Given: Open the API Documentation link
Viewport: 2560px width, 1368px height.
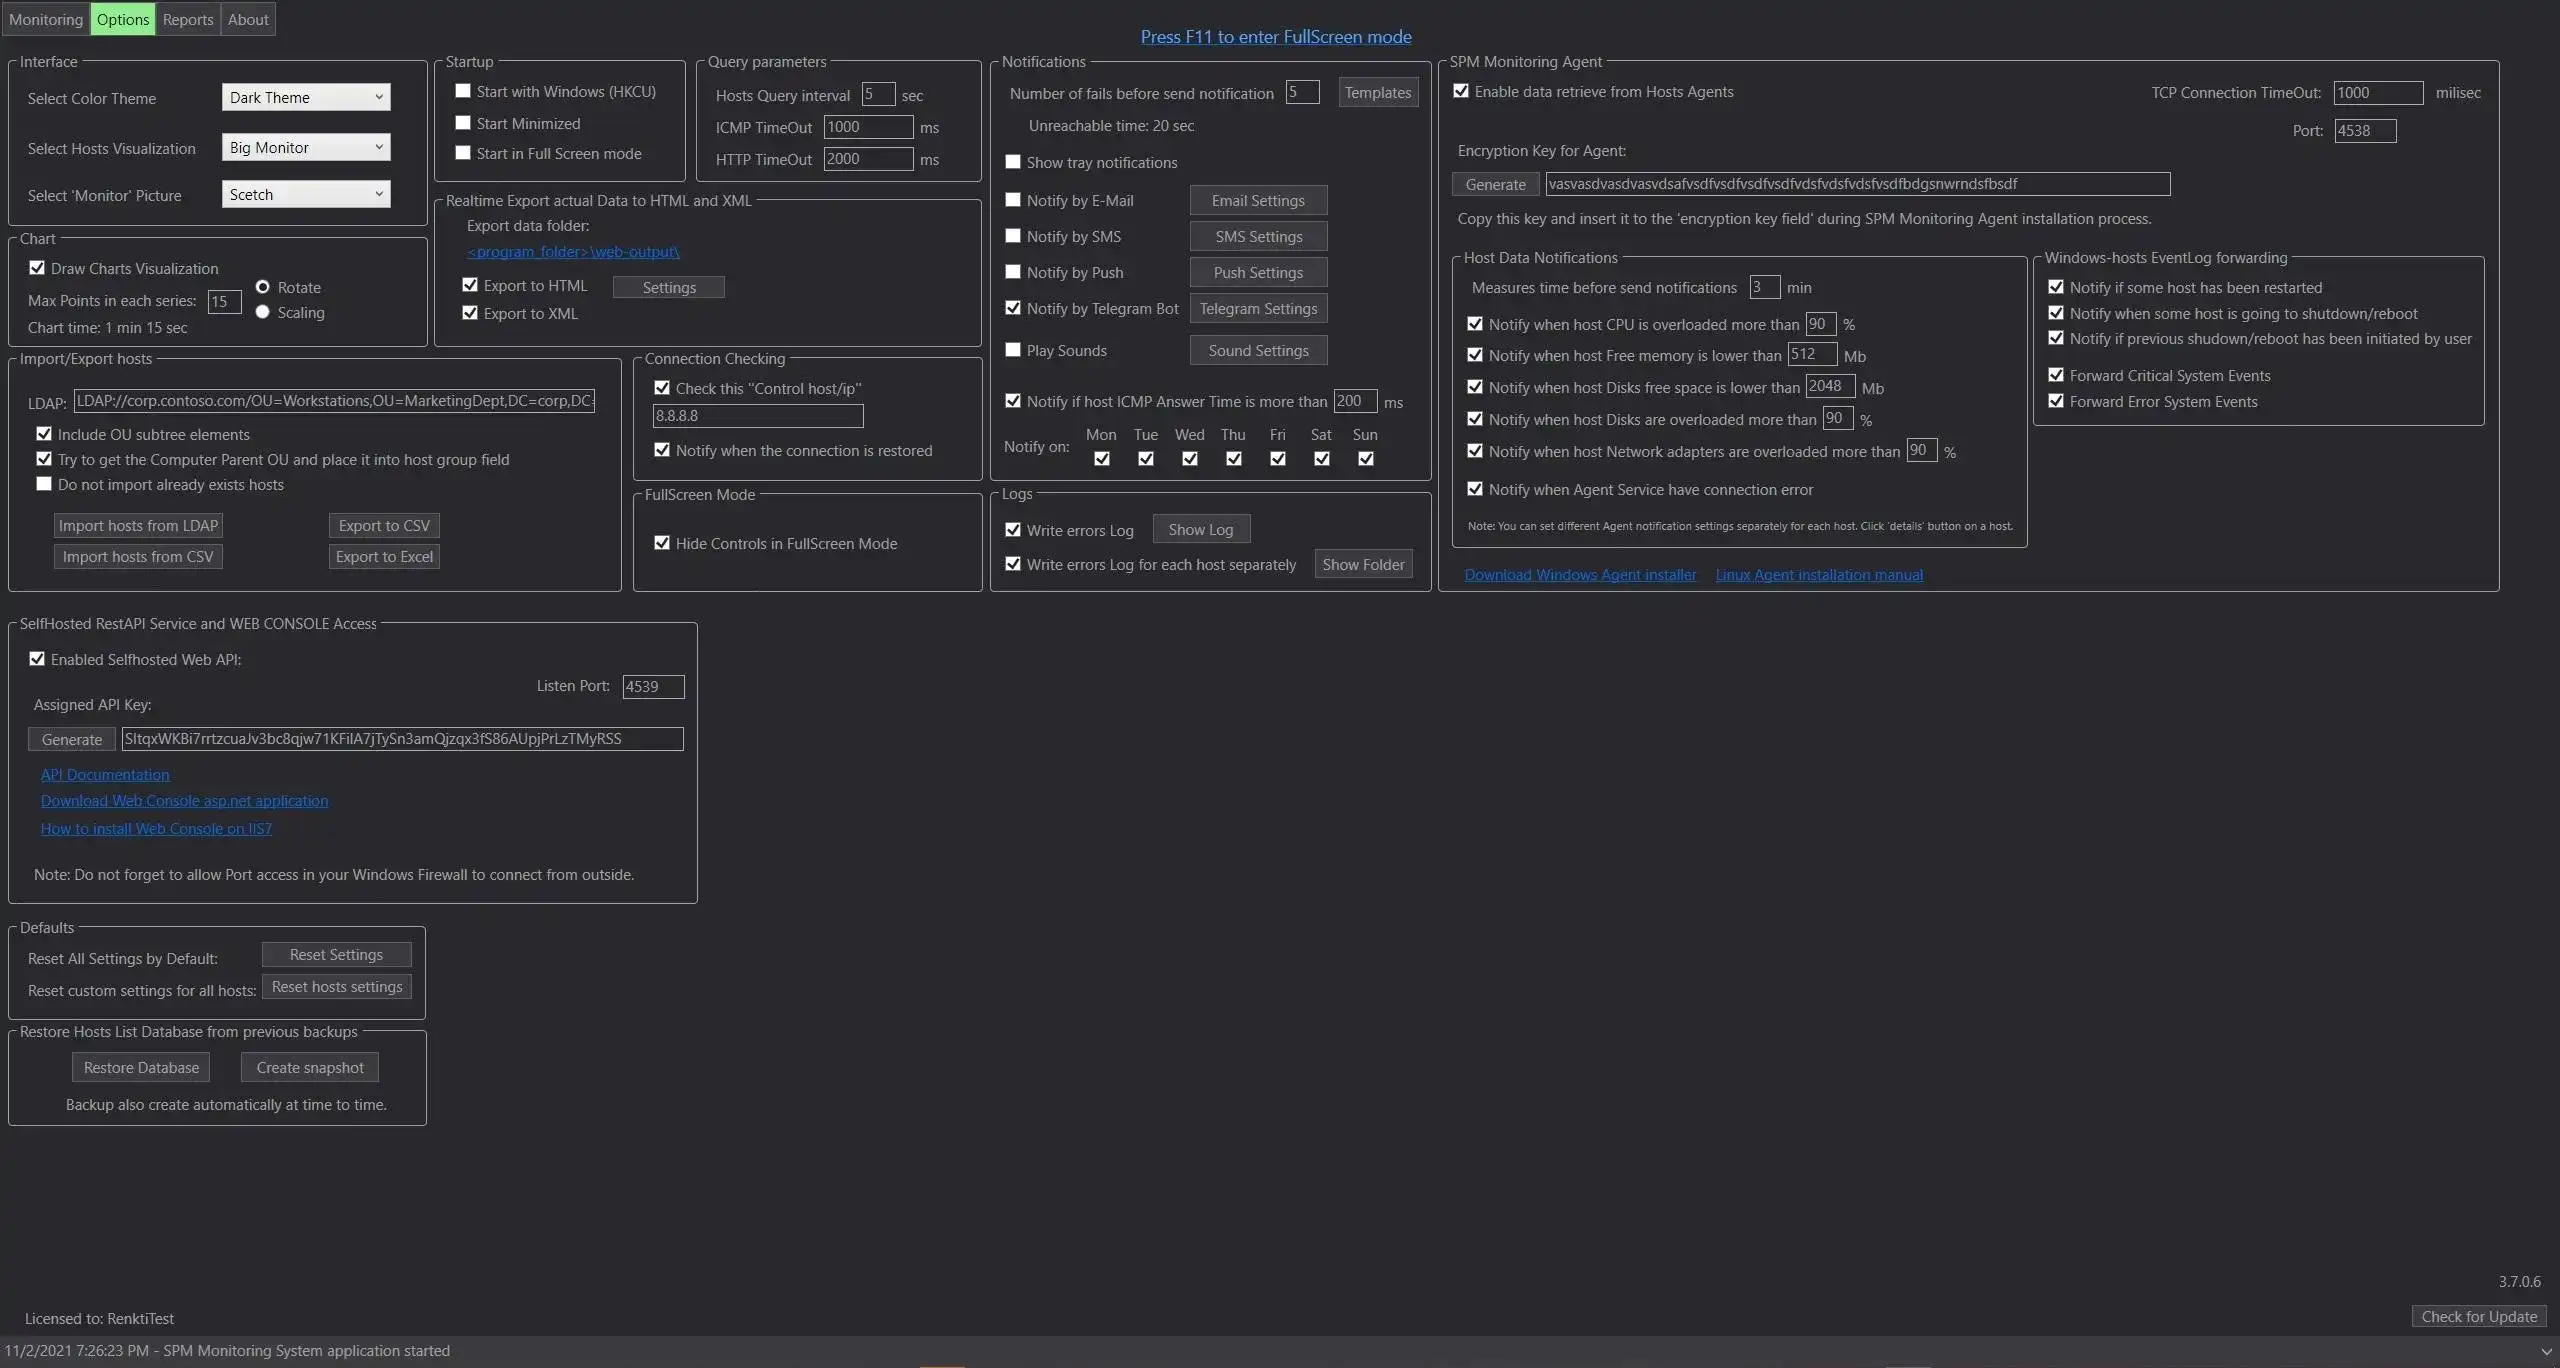Looking at the screenshot, I should pos(105,774).
